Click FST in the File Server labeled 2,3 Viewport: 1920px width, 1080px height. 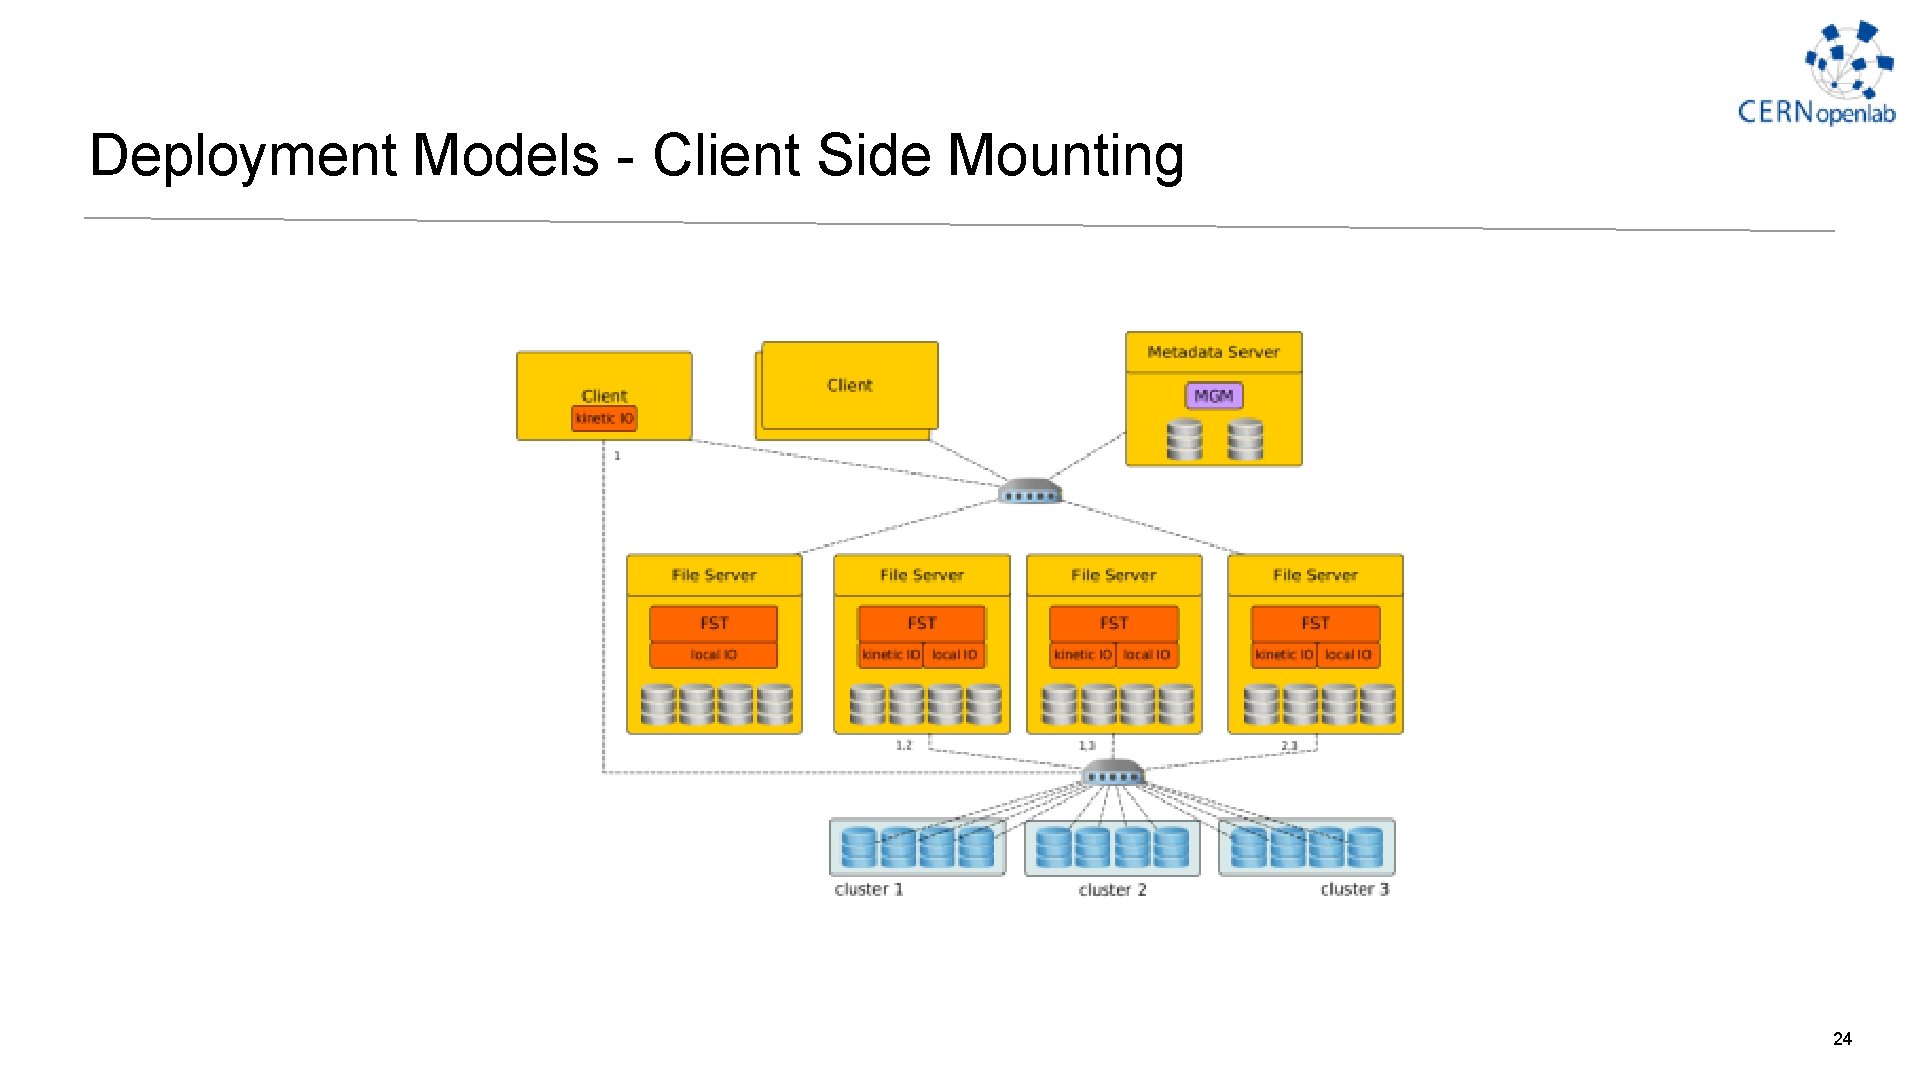[x=1315, y=623]
